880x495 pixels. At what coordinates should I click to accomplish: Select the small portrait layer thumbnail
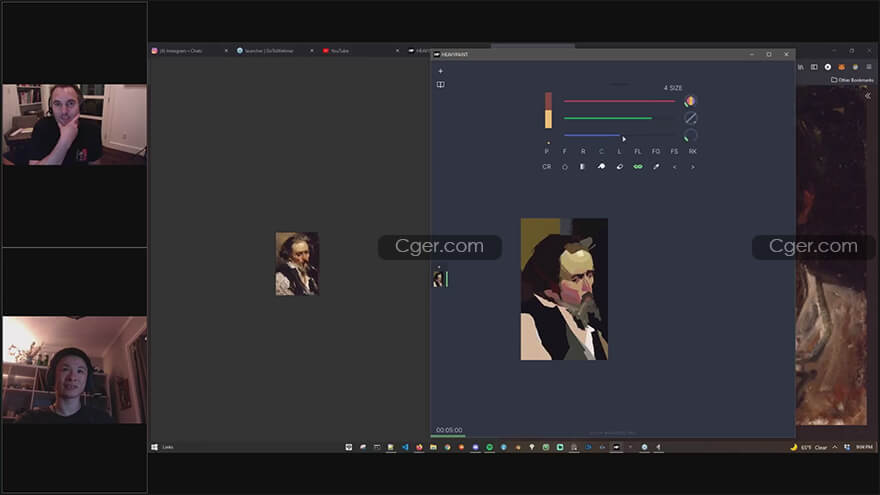tap(438, 279)
